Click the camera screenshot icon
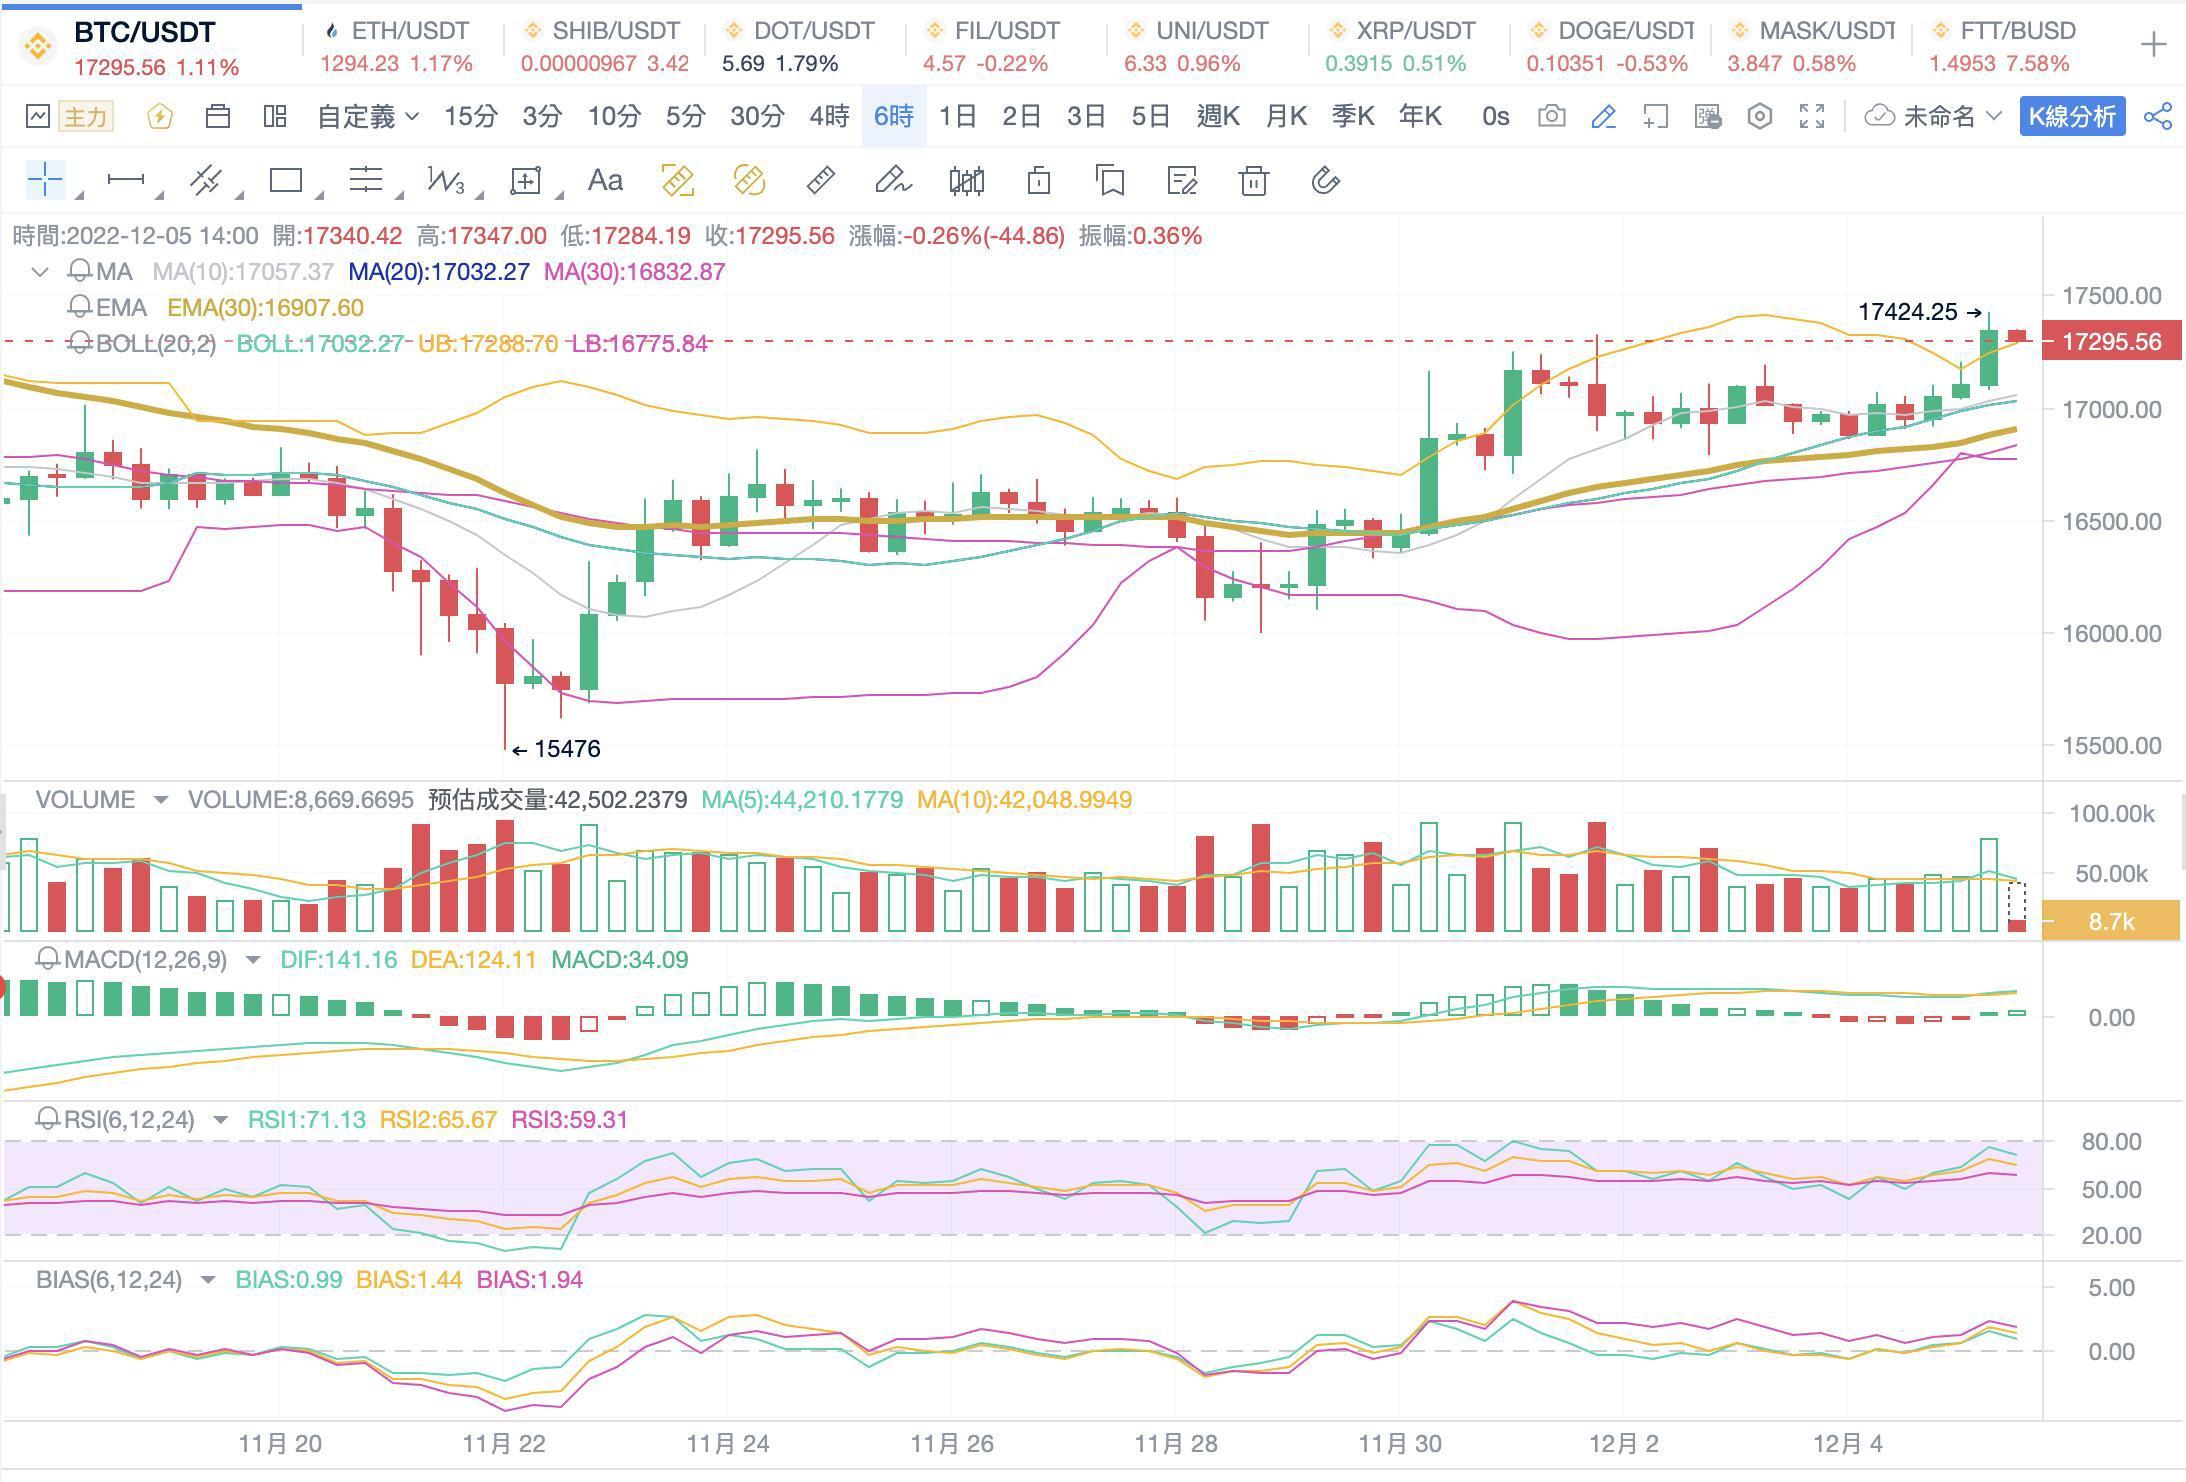Viewport: 2186px width, 1482px height. 1551,116
